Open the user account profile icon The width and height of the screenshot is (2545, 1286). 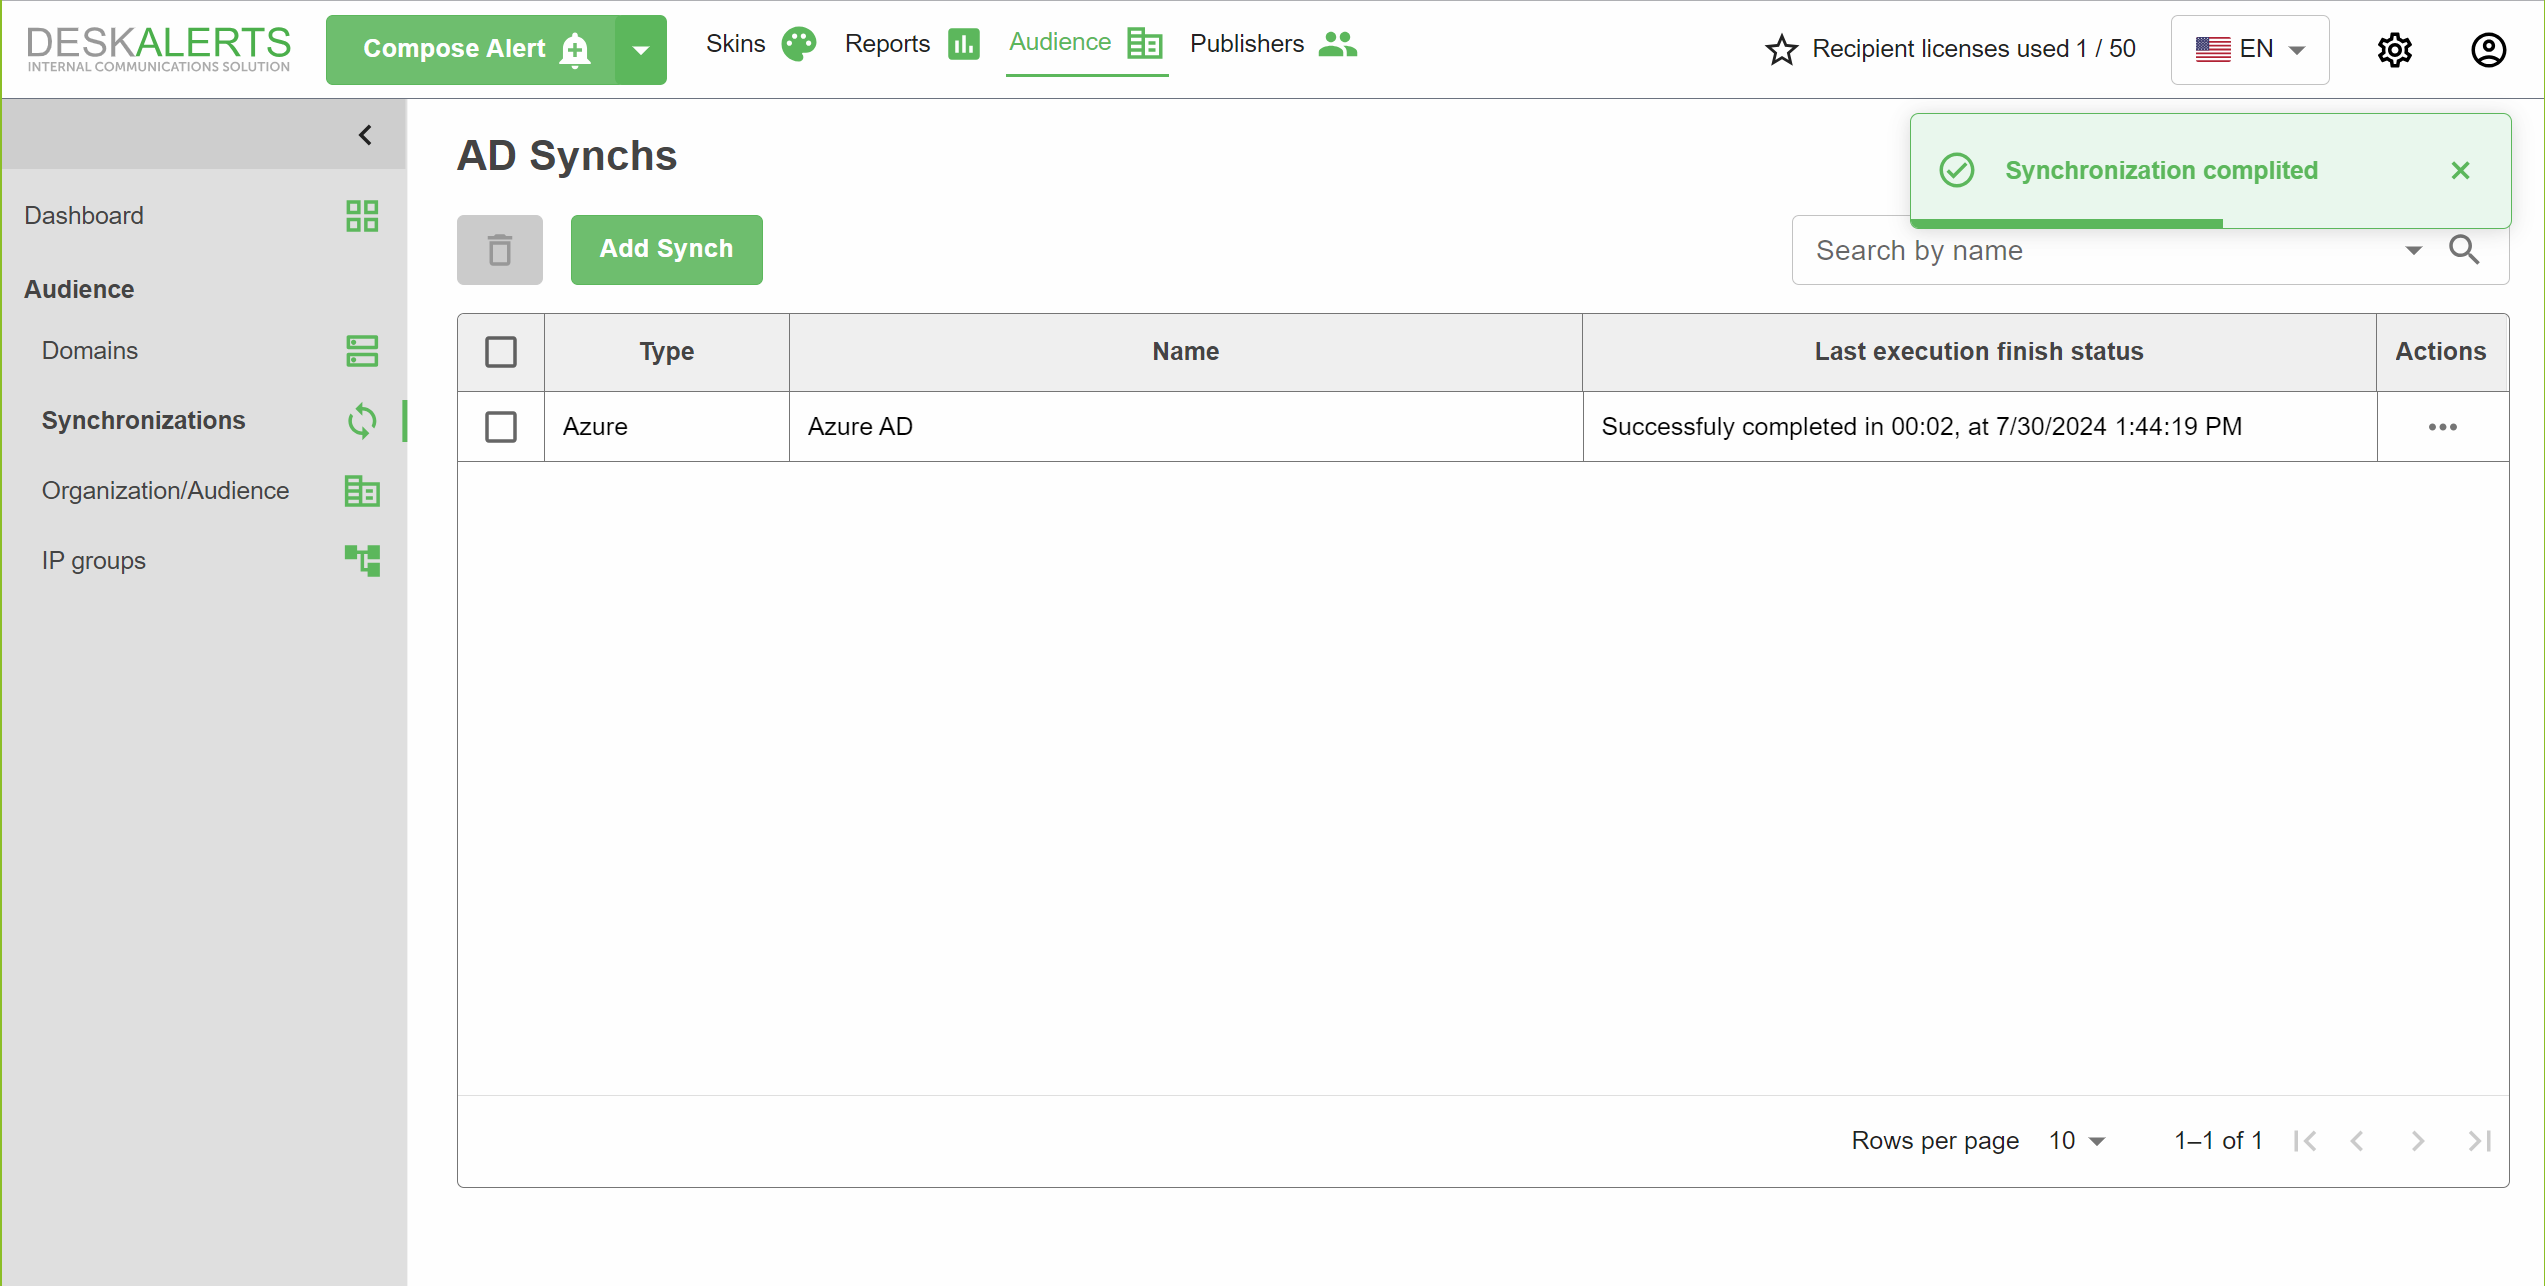click(x=2488, y=49)
